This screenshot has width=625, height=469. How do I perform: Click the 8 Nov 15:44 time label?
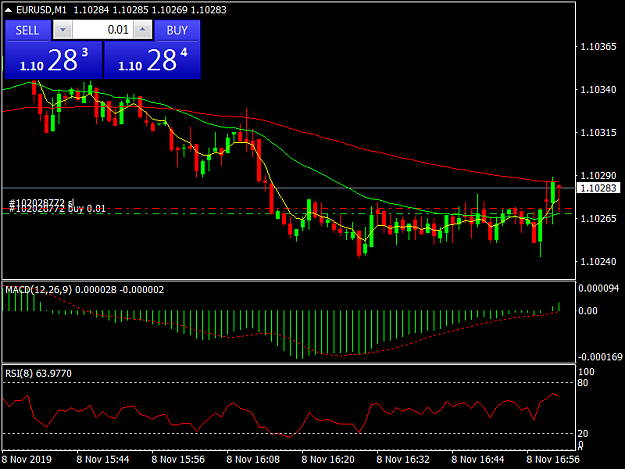103,459
